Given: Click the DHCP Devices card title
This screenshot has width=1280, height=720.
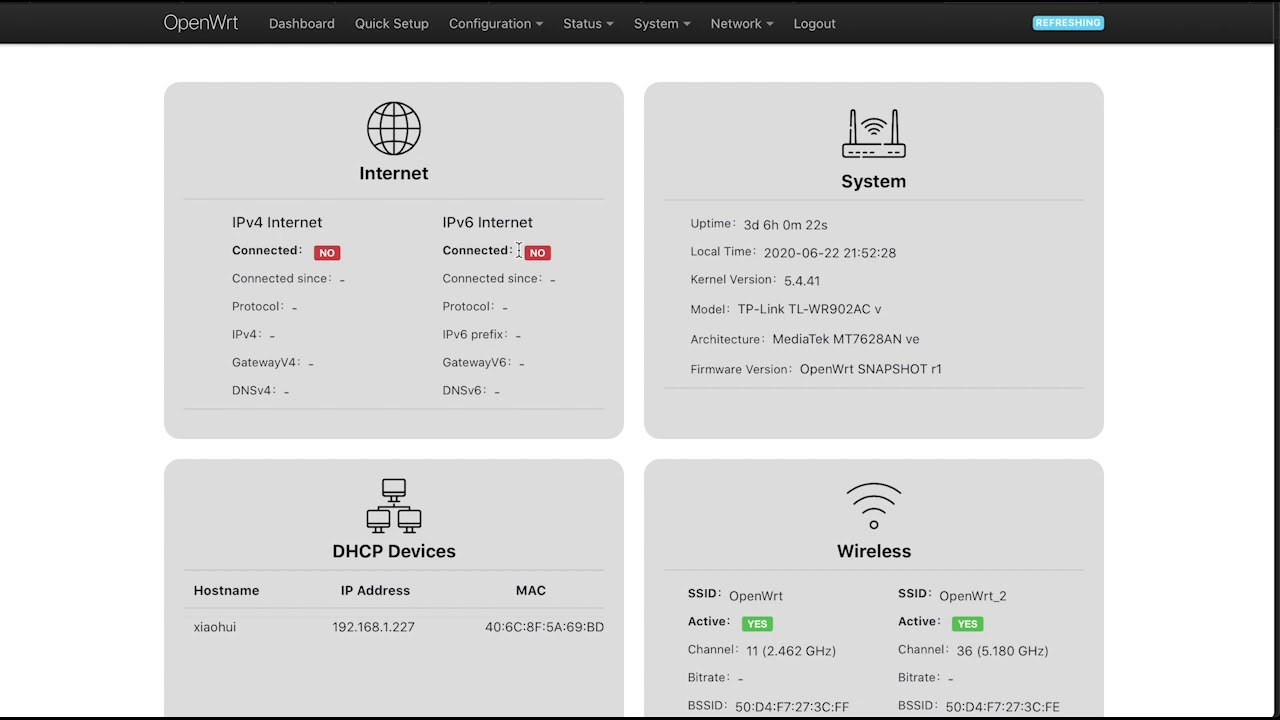Looking at the screenshot, I should pos(393,551).
